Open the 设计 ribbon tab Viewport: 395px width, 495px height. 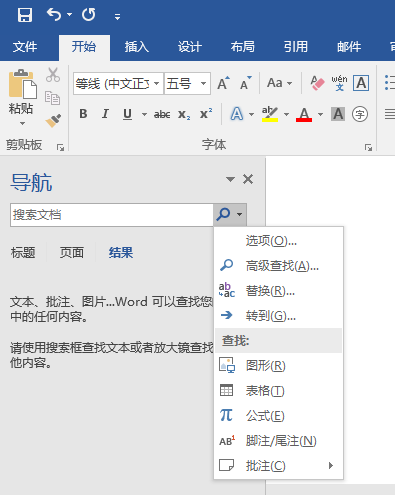190,47
